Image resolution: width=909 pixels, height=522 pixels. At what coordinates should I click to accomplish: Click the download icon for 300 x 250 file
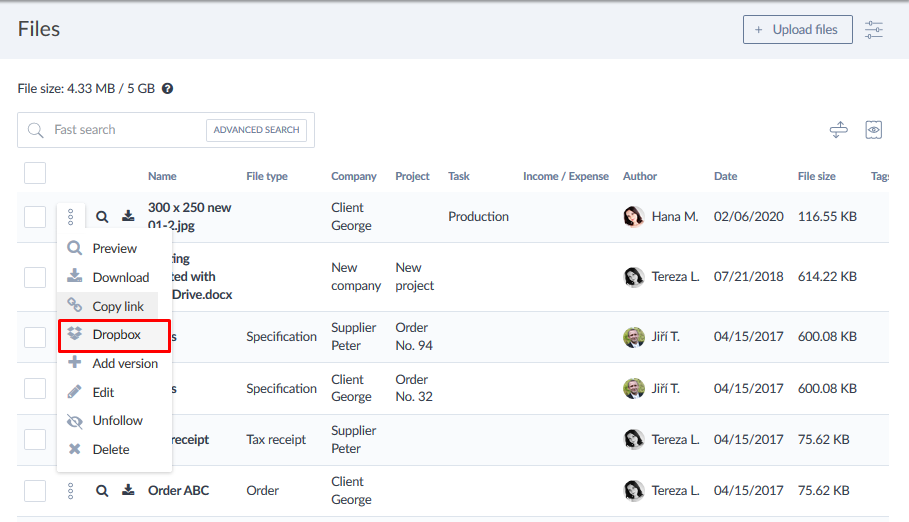128,216
